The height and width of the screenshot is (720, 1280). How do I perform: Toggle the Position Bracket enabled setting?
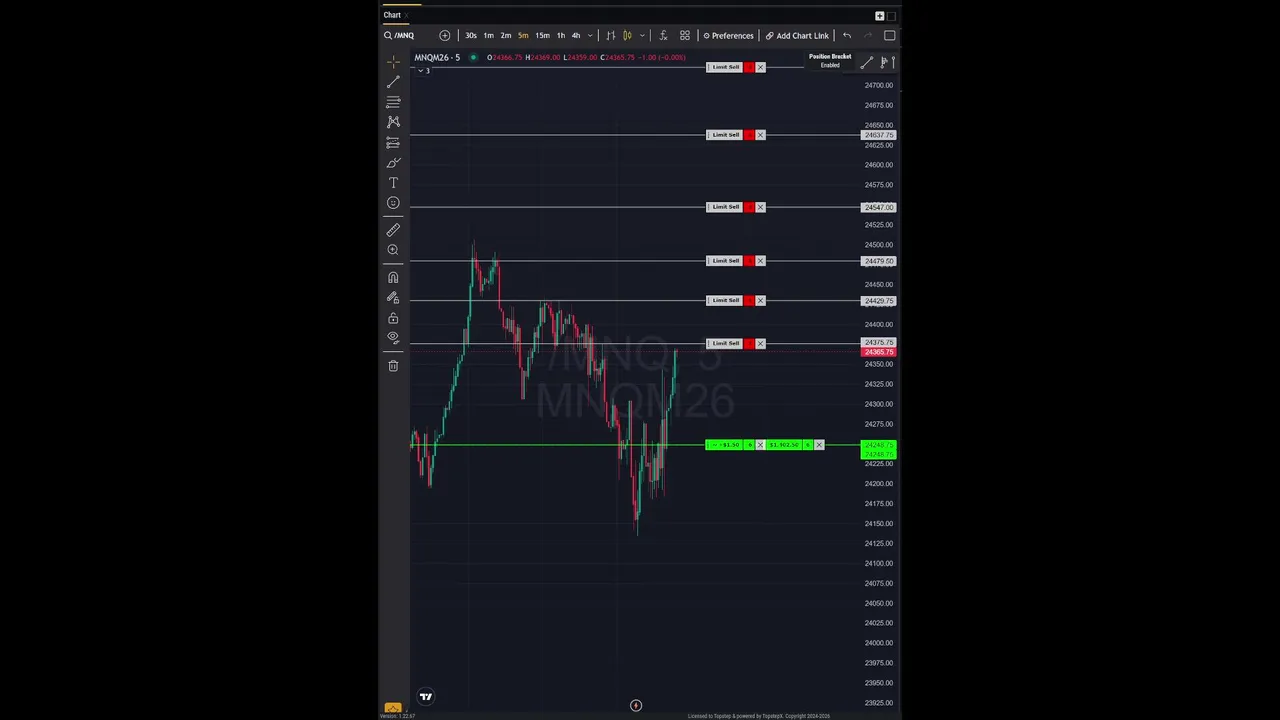[x=830, y=60]
